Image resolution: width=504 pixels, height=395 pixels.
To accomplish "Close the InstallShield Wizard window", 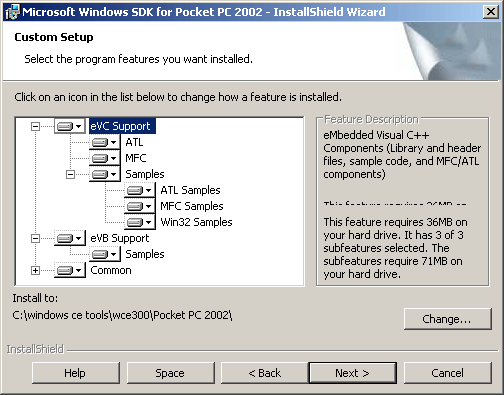I will [491, 12].
